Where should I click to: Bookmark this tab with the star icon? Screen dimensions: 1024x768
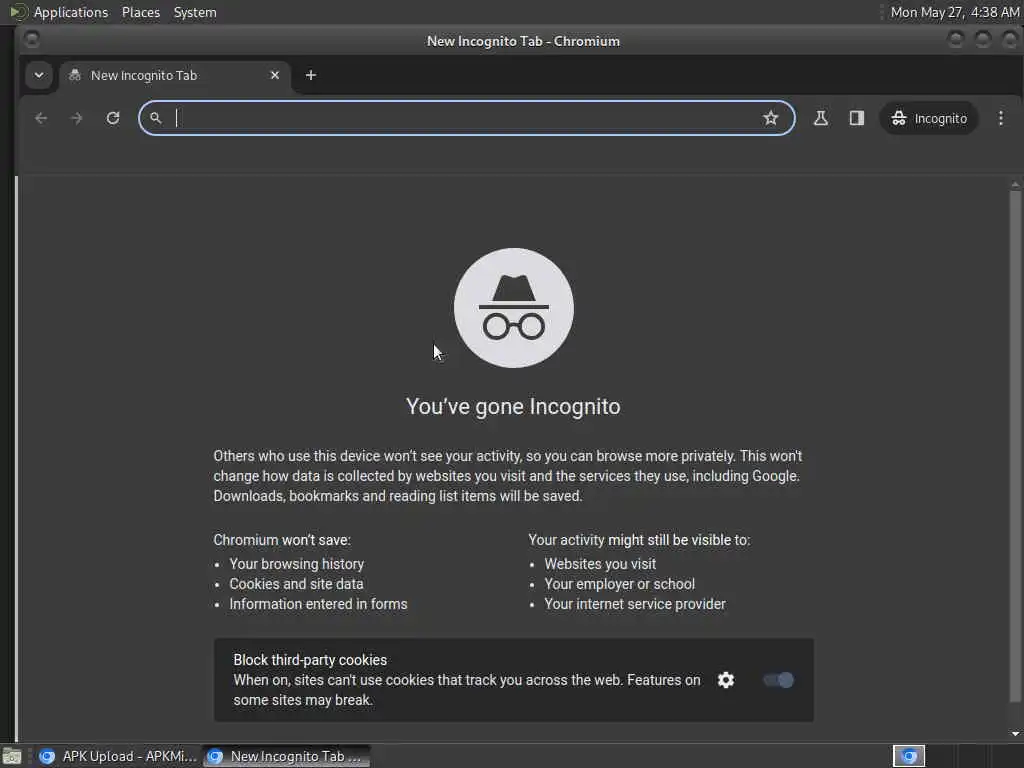pyautogui.click(x=771, y=118)
